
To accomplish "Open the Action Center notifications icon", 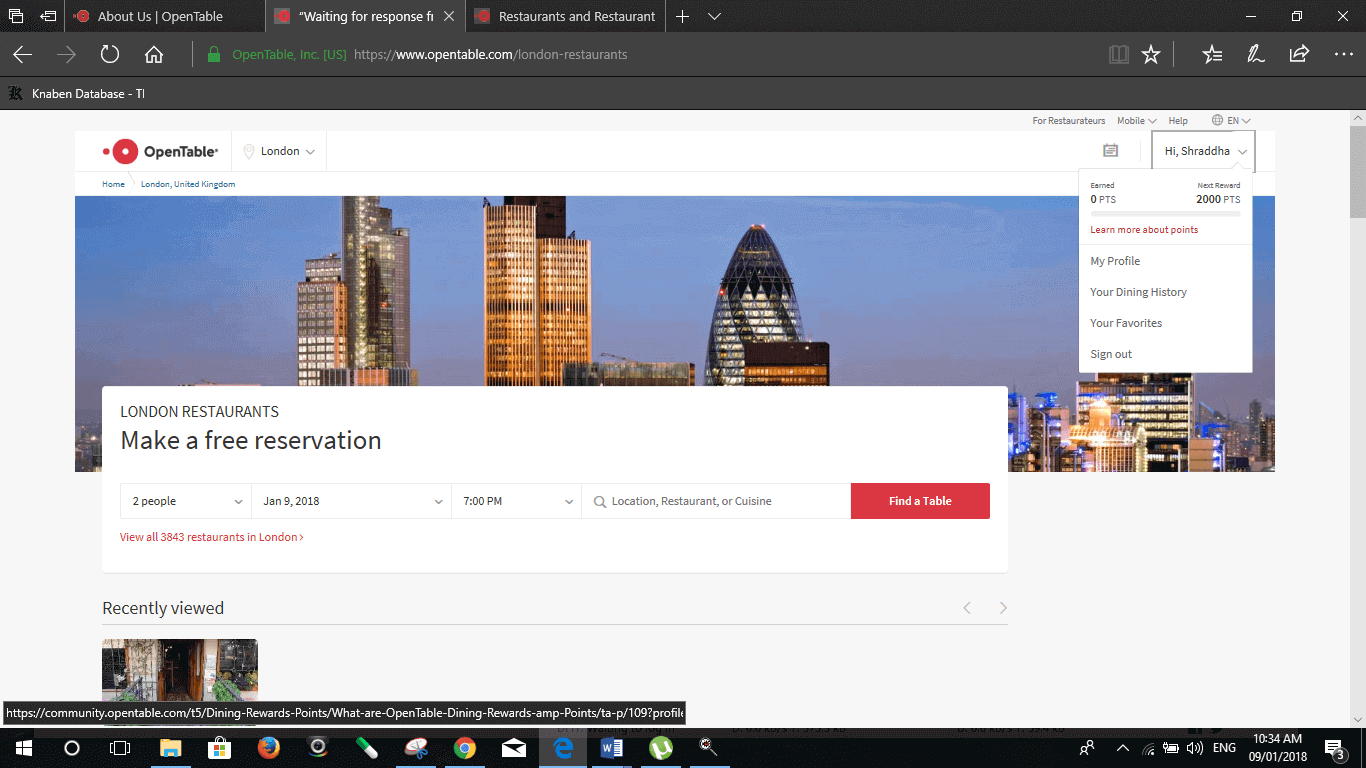I will (1334, 748).
